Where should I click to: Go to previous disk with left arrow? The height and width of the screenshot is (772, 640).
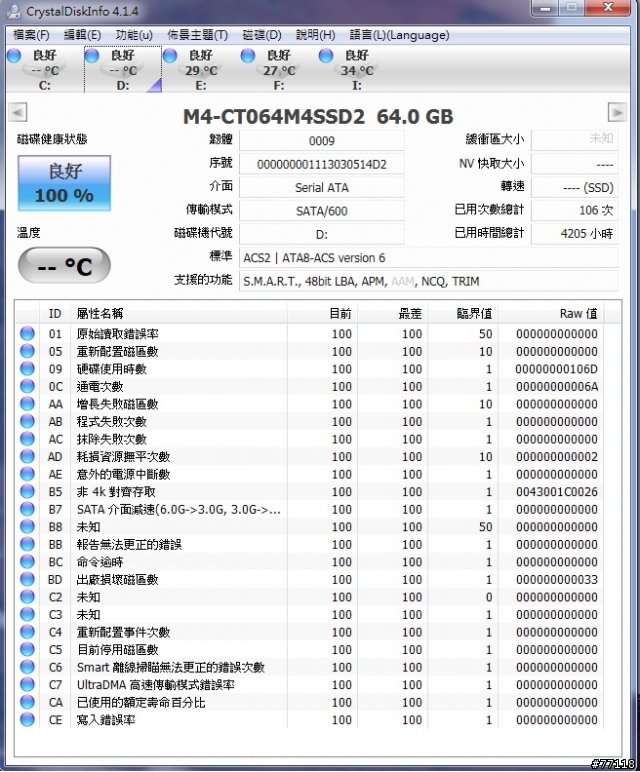(x=18, y=112)
